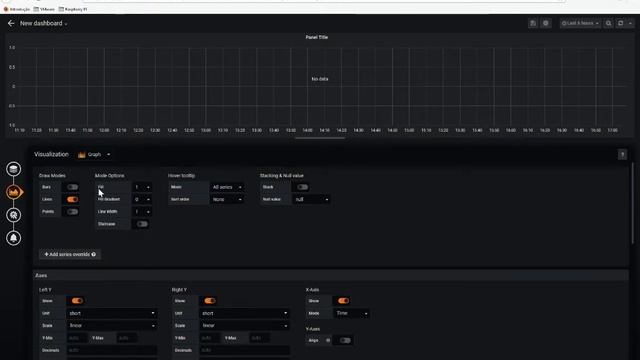
Task: Click the zoom out magnifier icon
Action: (x=608, y=23)
